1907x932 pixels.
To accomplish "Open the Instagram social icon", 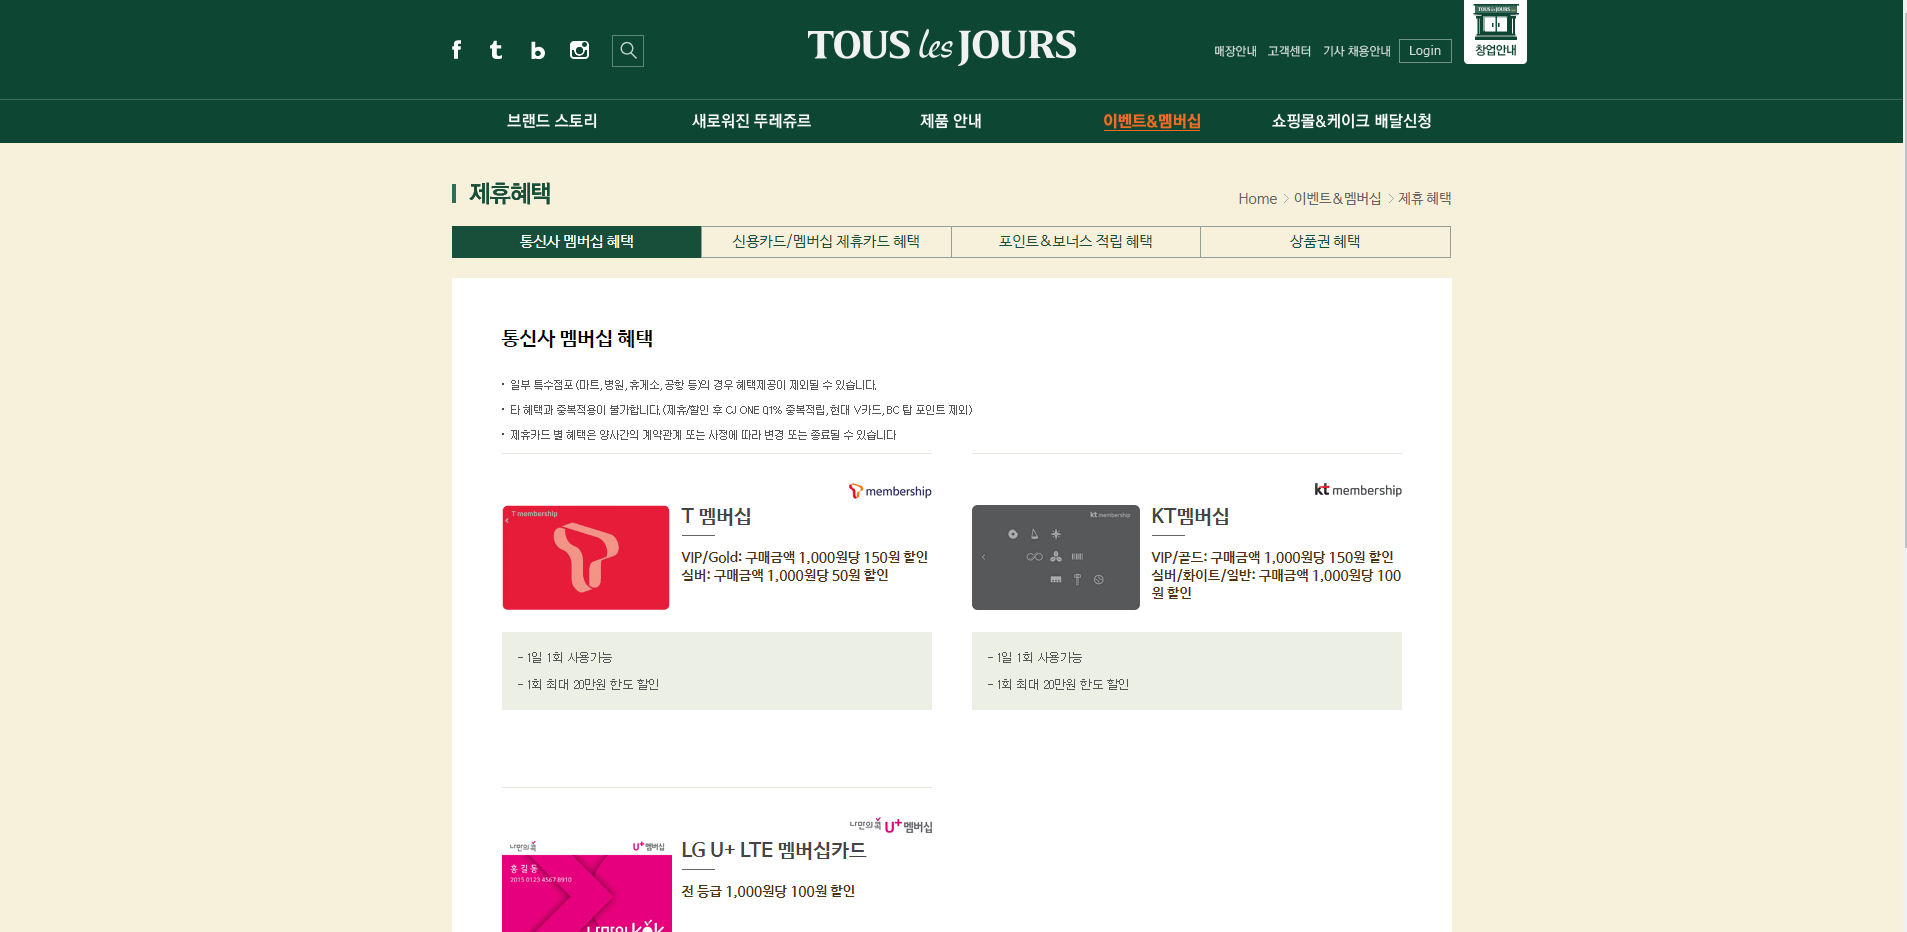I will pyautogui.click(x=579, y=50).
